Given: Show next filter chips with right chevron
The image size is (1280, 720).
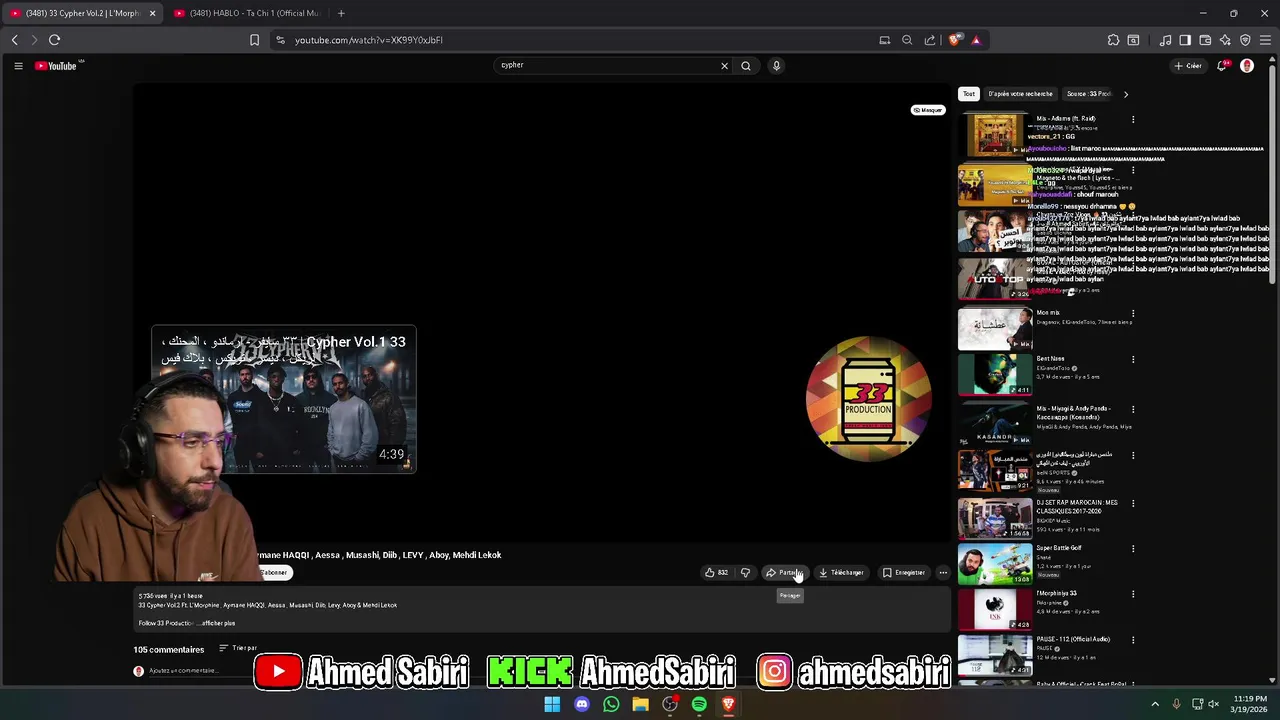Looking at the screenshot, I should coord(1125,94).
